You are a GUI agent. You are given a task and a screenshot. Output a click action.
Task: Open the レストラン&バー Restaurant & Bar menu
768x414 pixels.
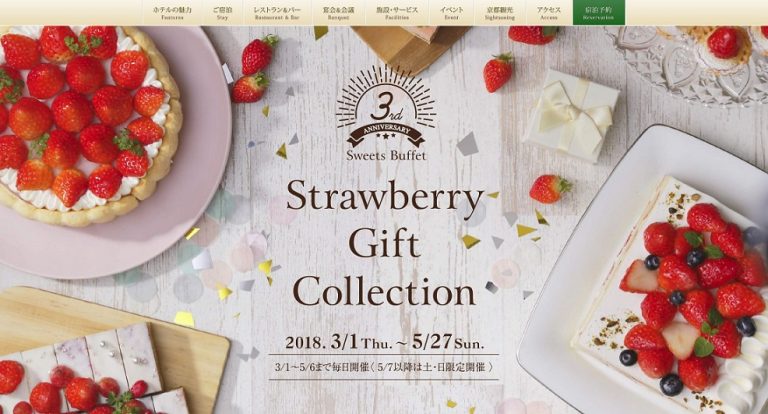point(277,13)
